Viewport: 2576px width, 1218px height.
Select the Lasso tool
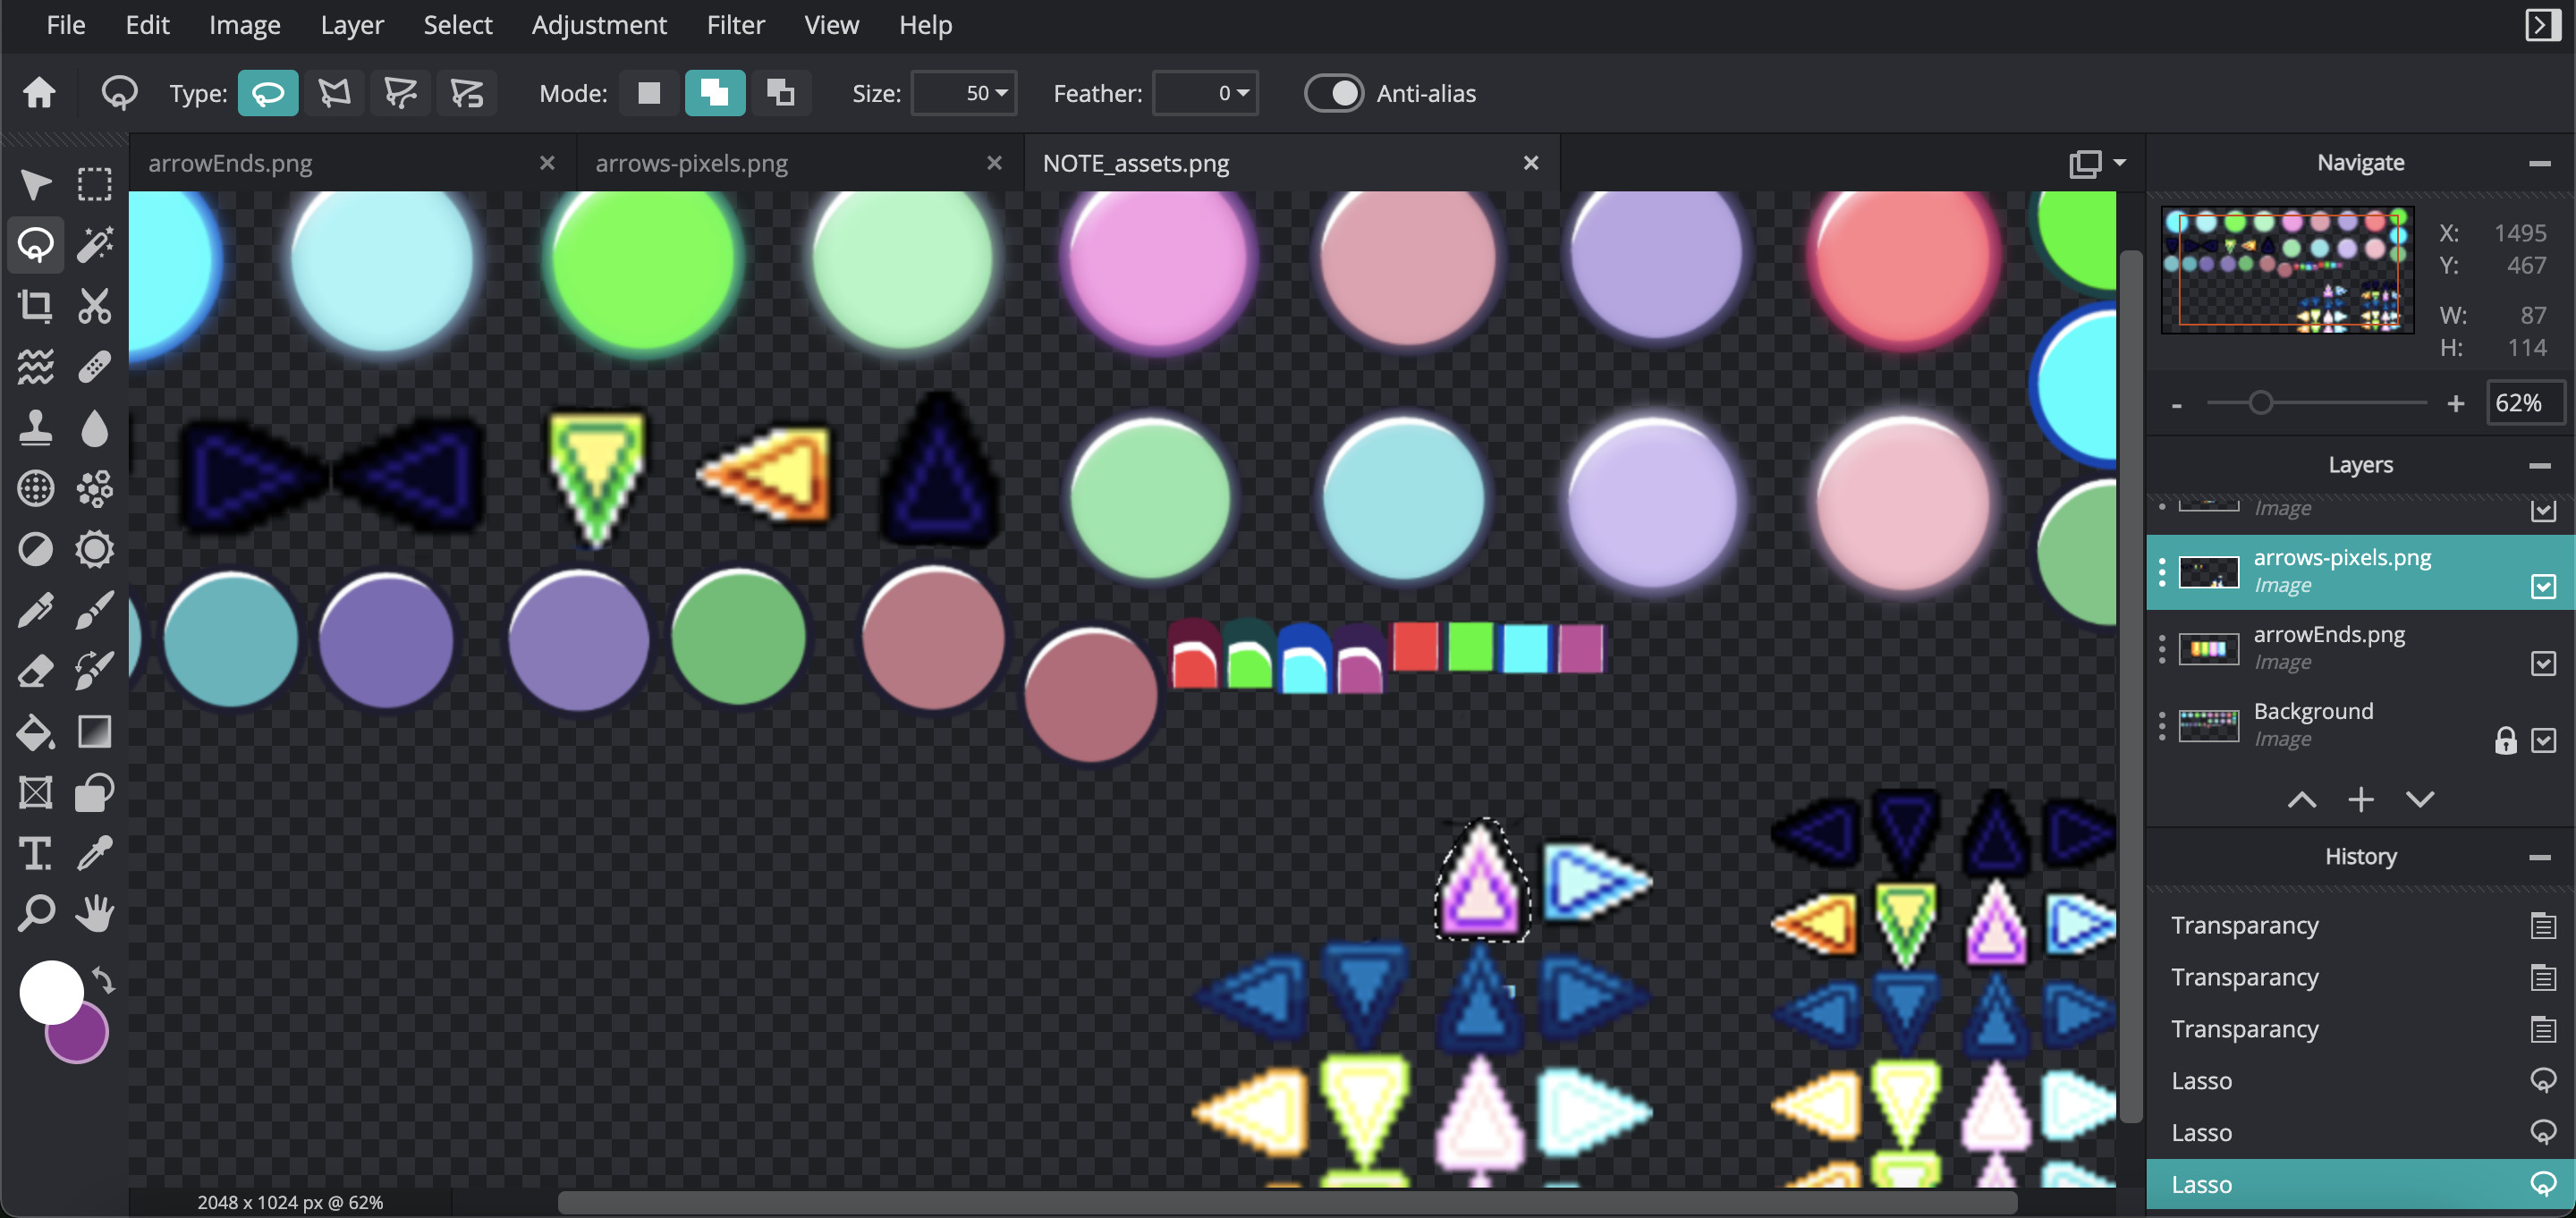(36, 244)
